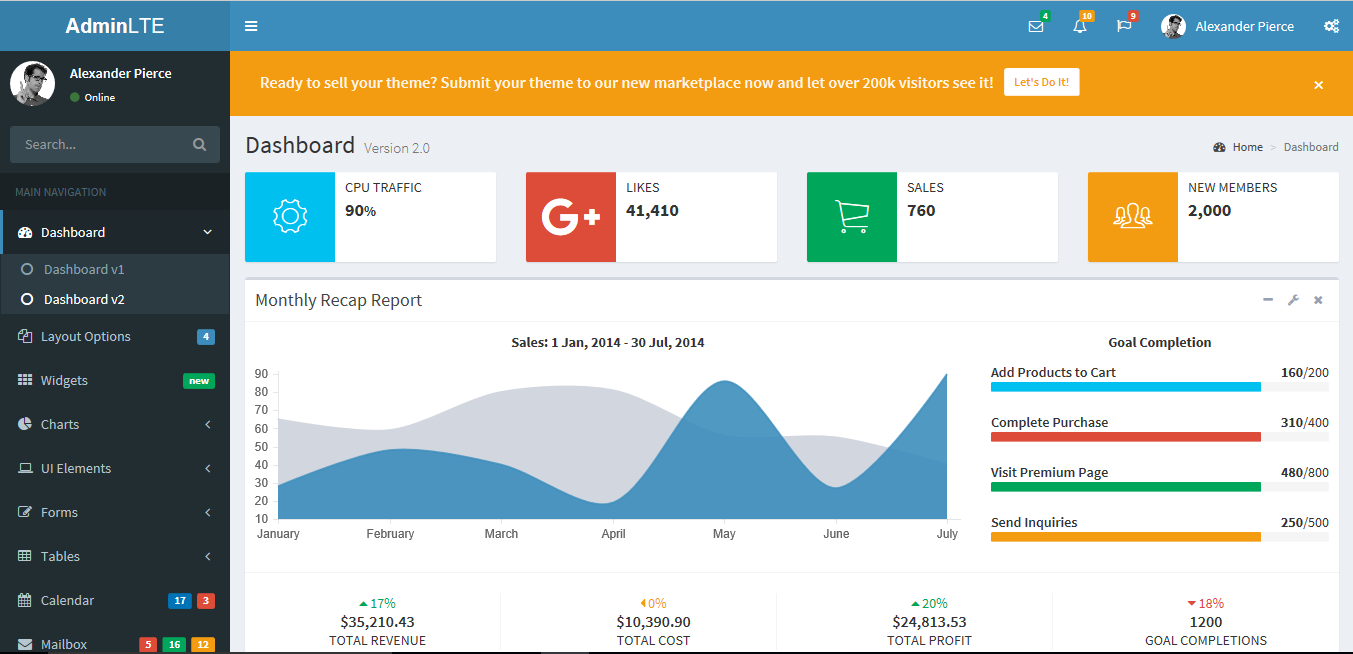Click the Add Products to Cart progress bar
Image resolution: width=1353 pixels, height=654 pixels.
[x=1160, y=386]
